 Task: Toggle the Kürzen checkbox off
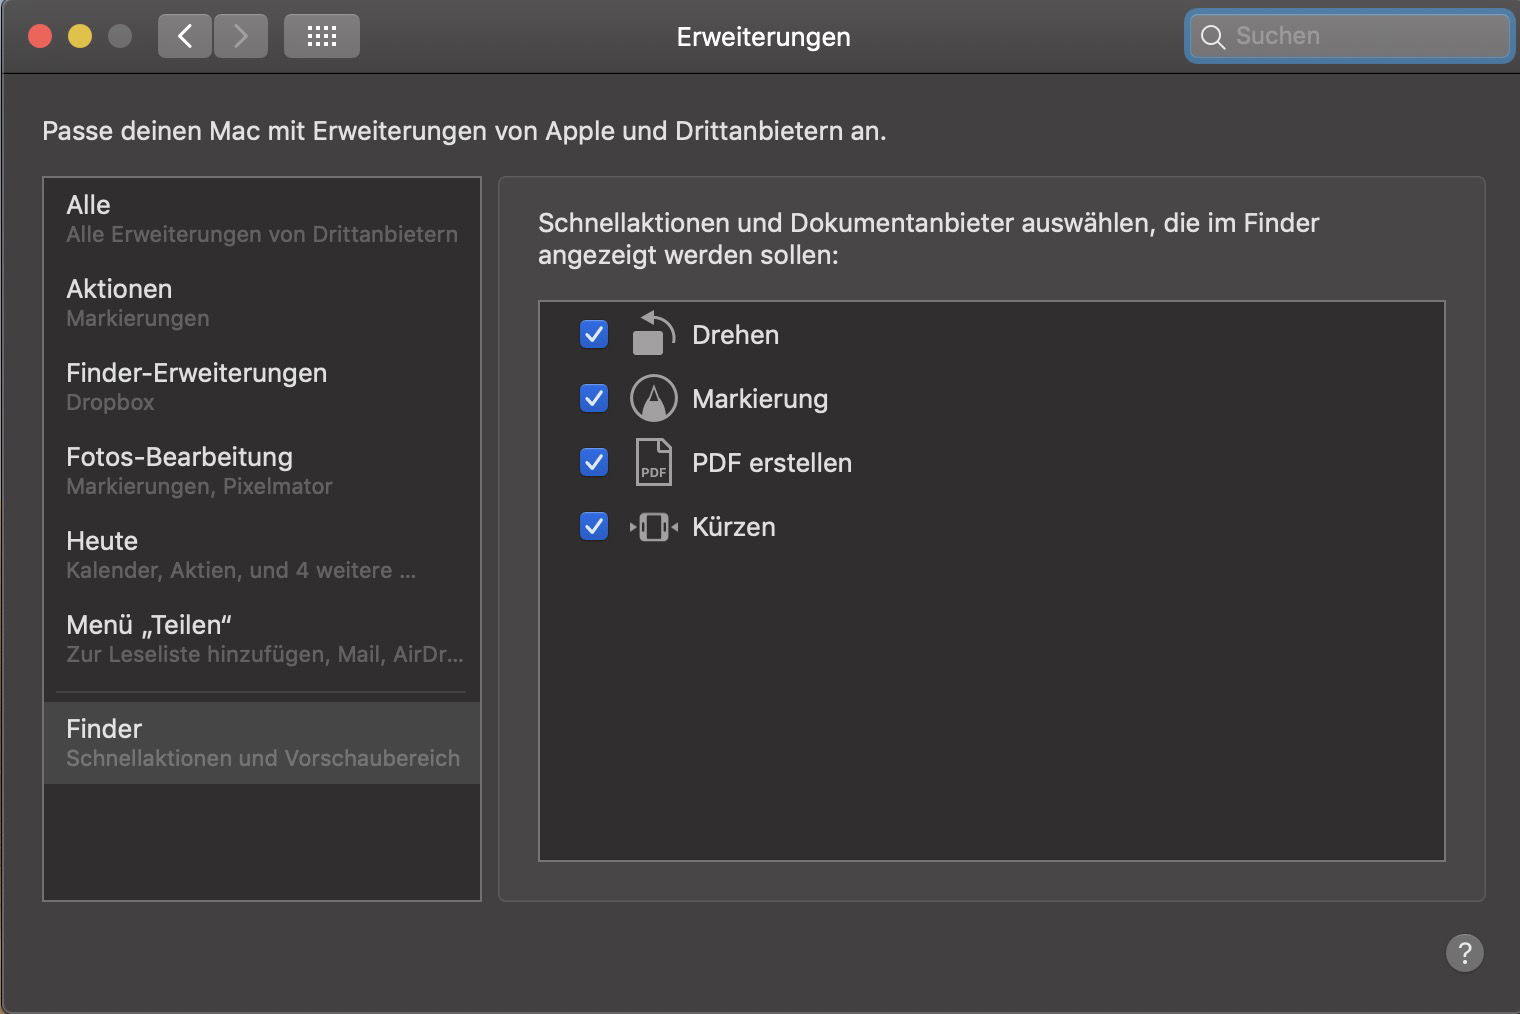click(594, 526)
